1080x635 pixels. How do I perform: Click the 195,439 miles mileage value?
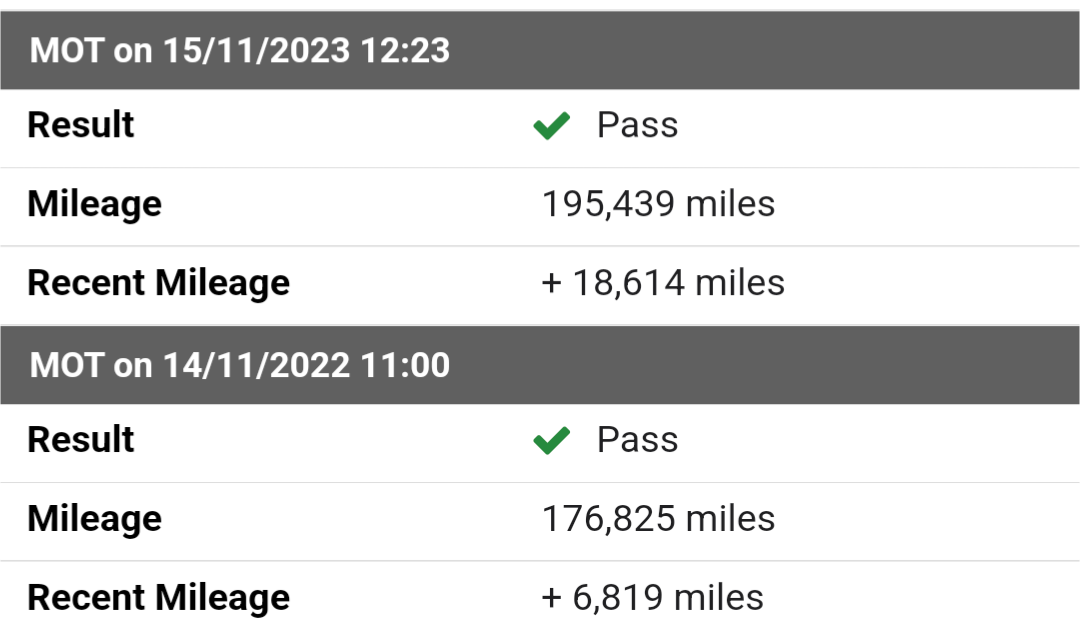pos(658,205)
